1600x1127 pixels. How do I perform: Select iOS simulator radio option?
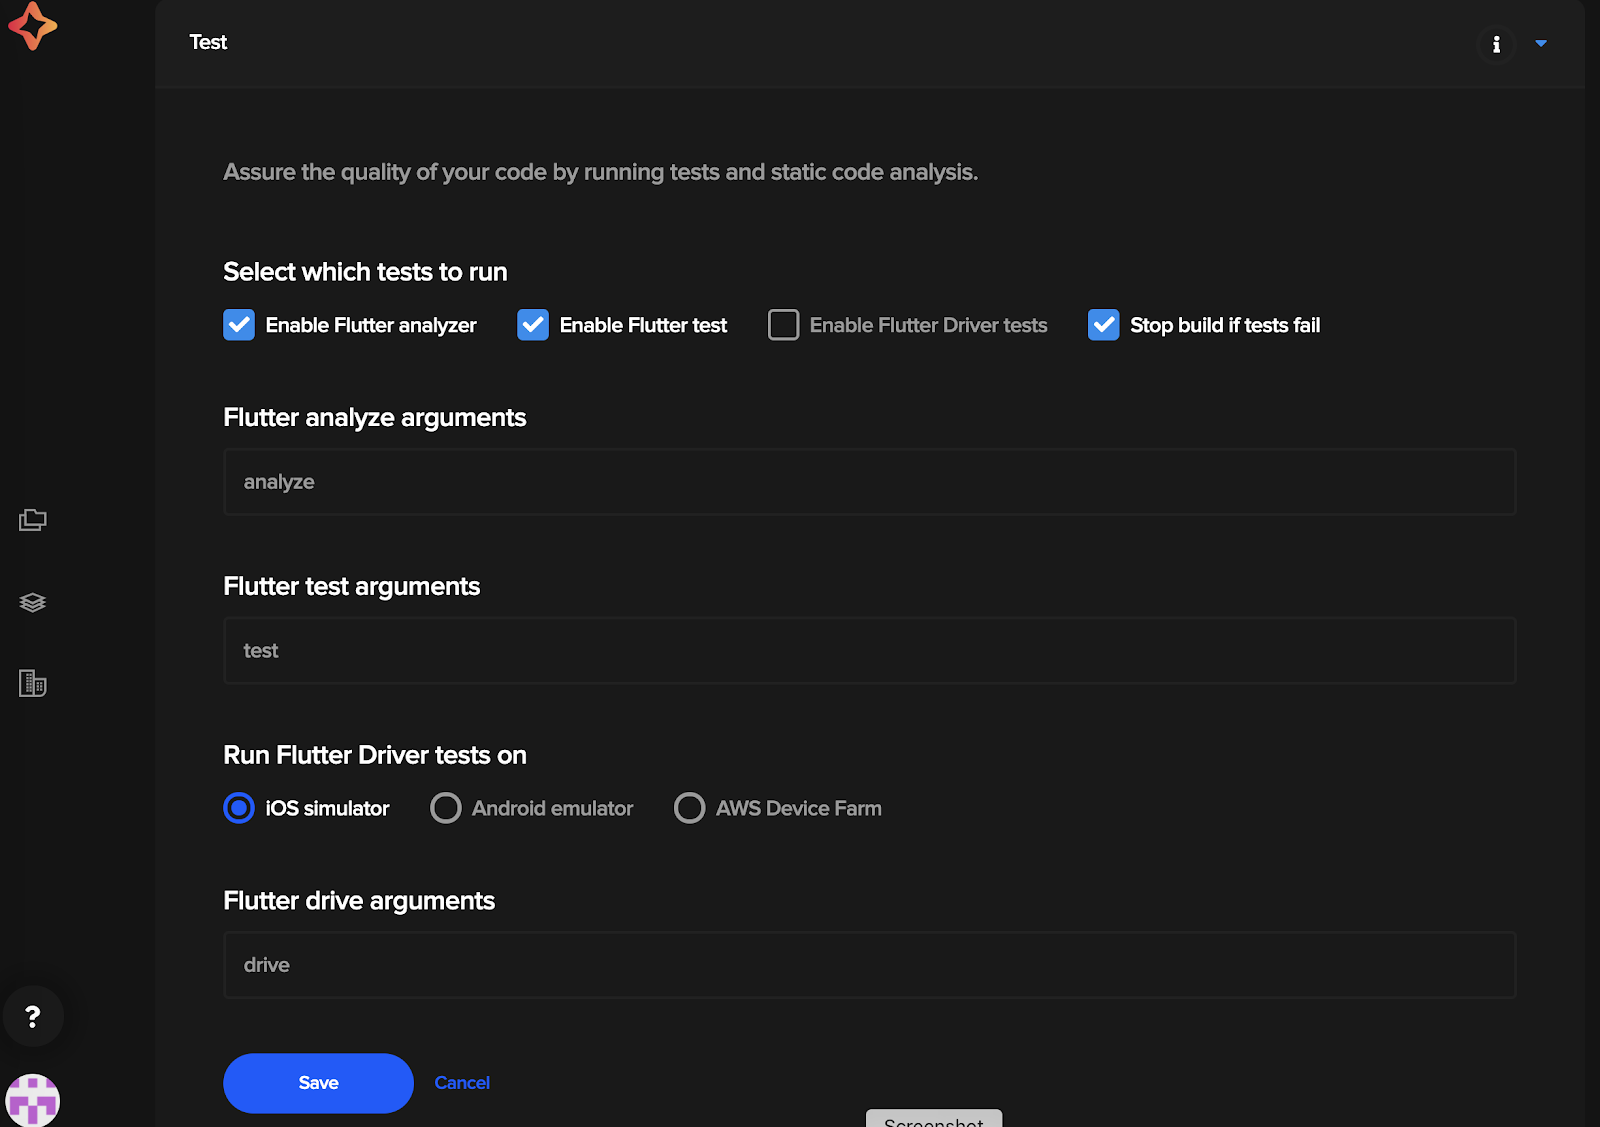click(239, 808)
